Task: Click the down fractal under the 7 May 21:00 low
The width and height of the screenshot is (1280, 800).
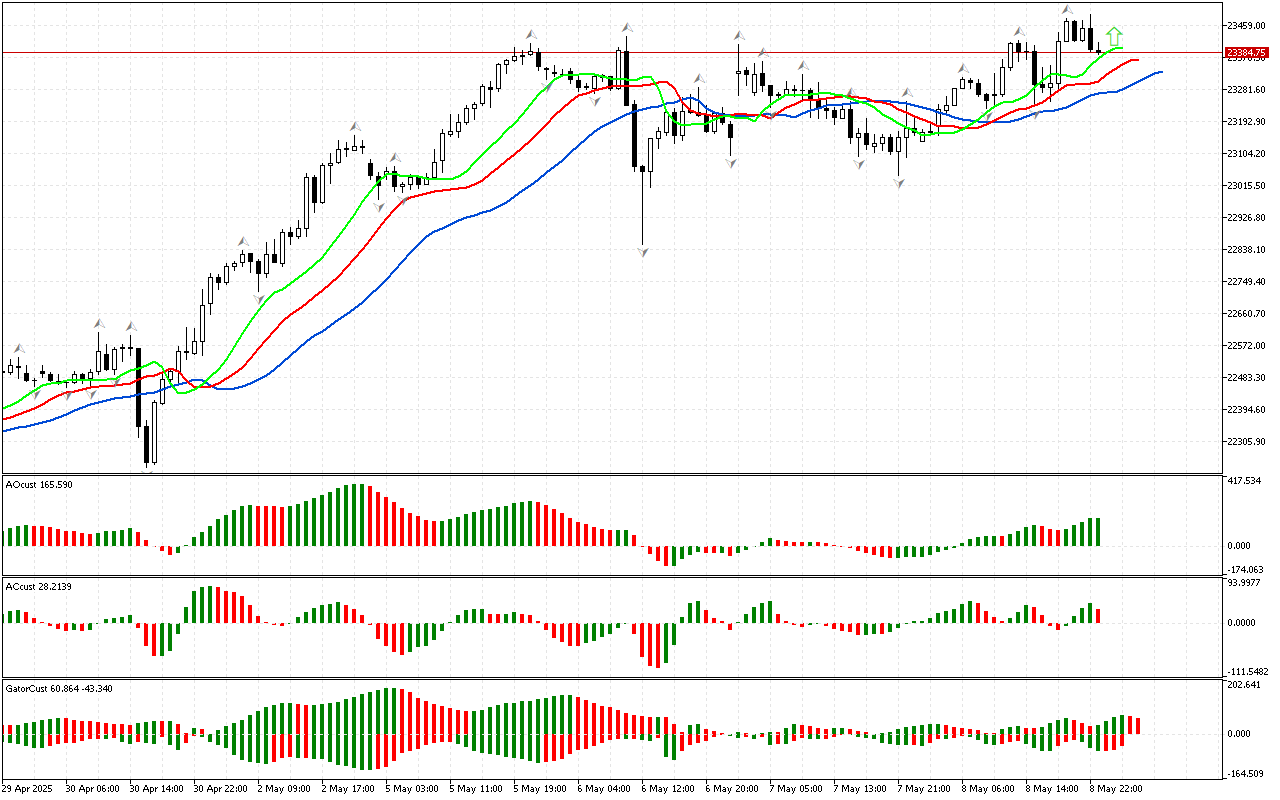Action: pyautogui.click(x=900, y=184)
